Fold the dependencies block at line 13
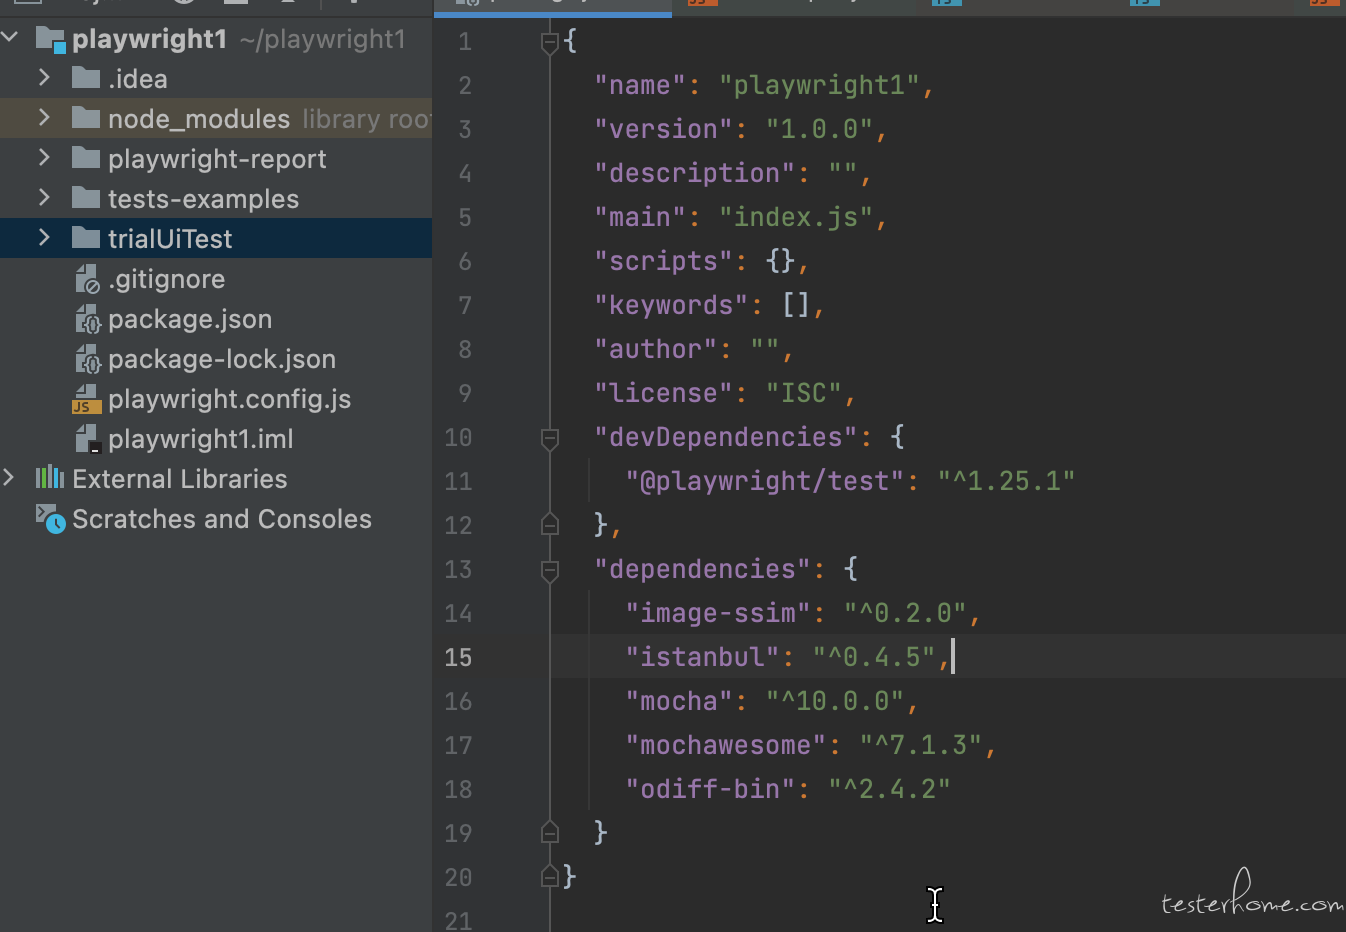The image size is (1346, 932). click(549, 570)
